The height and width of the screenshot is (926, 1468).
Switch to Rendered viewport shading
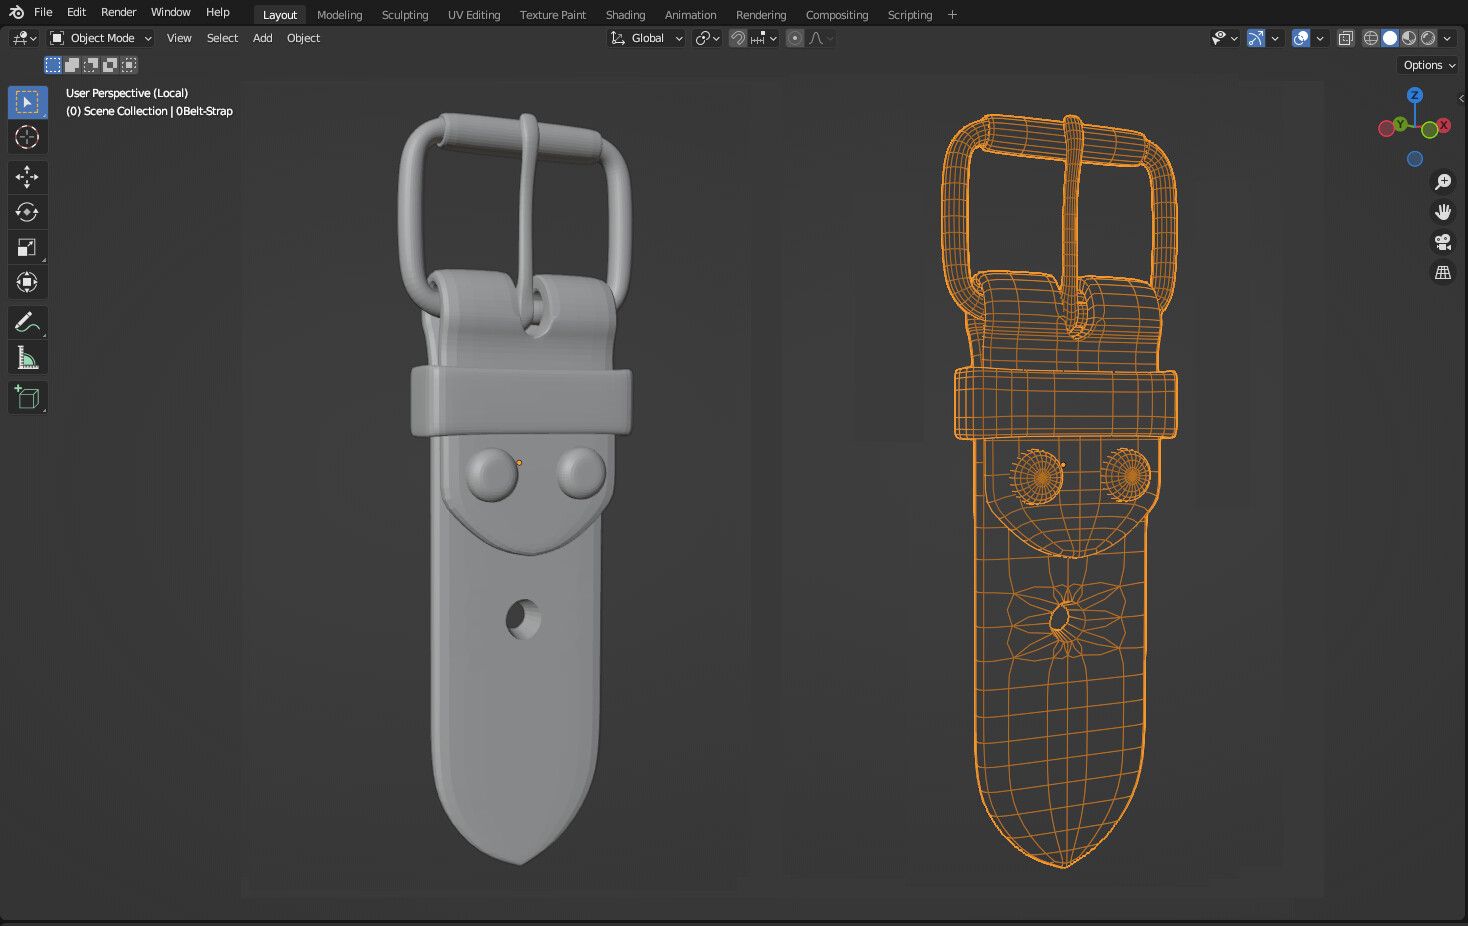tap(1428, 38)
